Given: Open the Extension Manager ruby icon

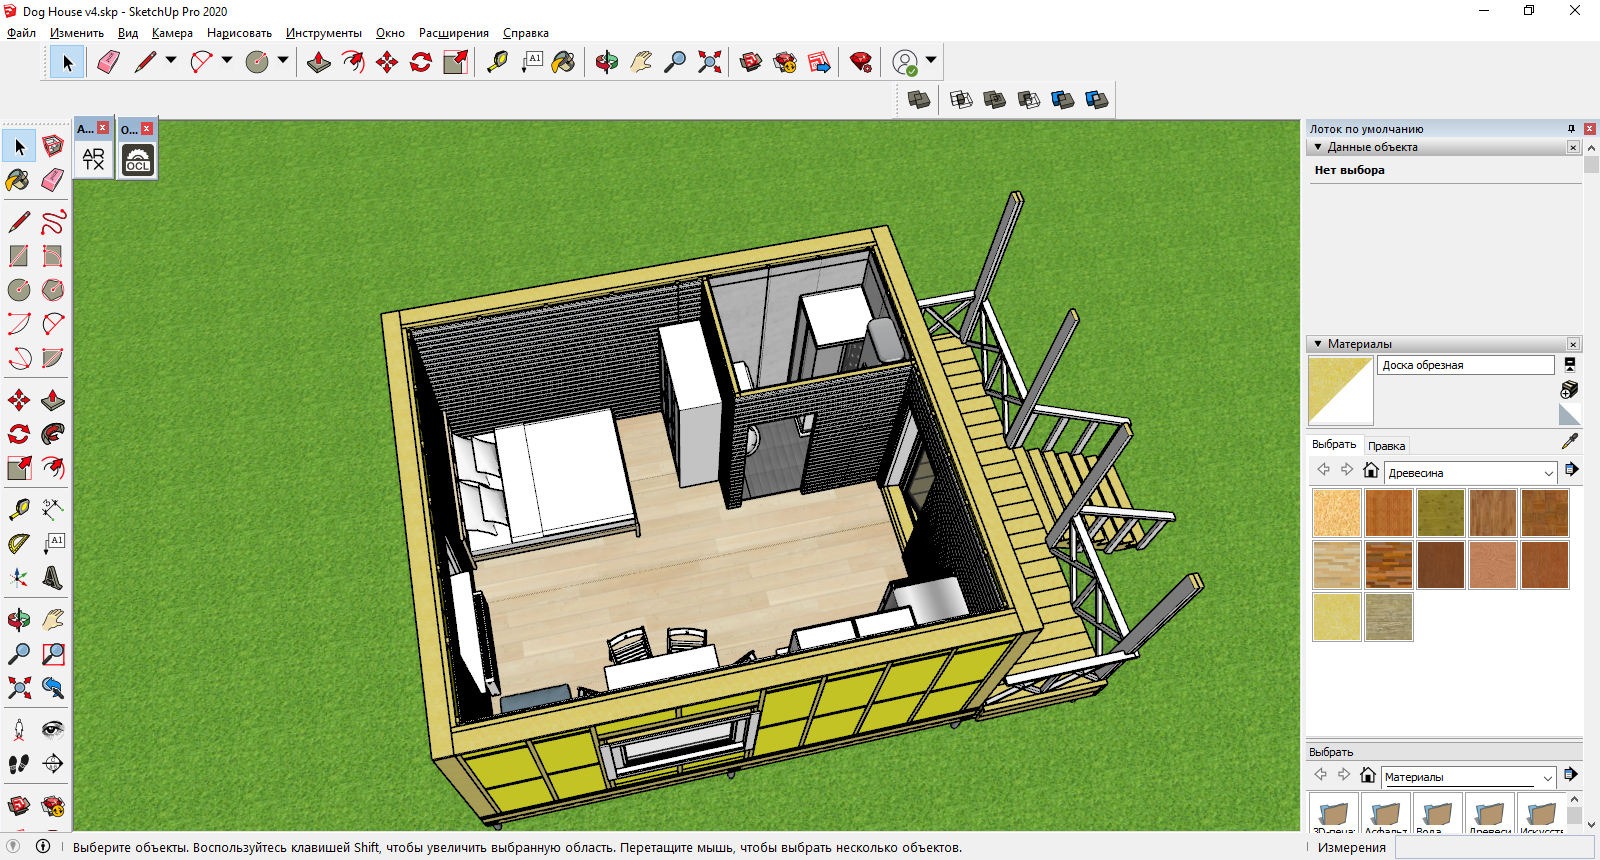Looking at the screenshot, I should point(860,62).
